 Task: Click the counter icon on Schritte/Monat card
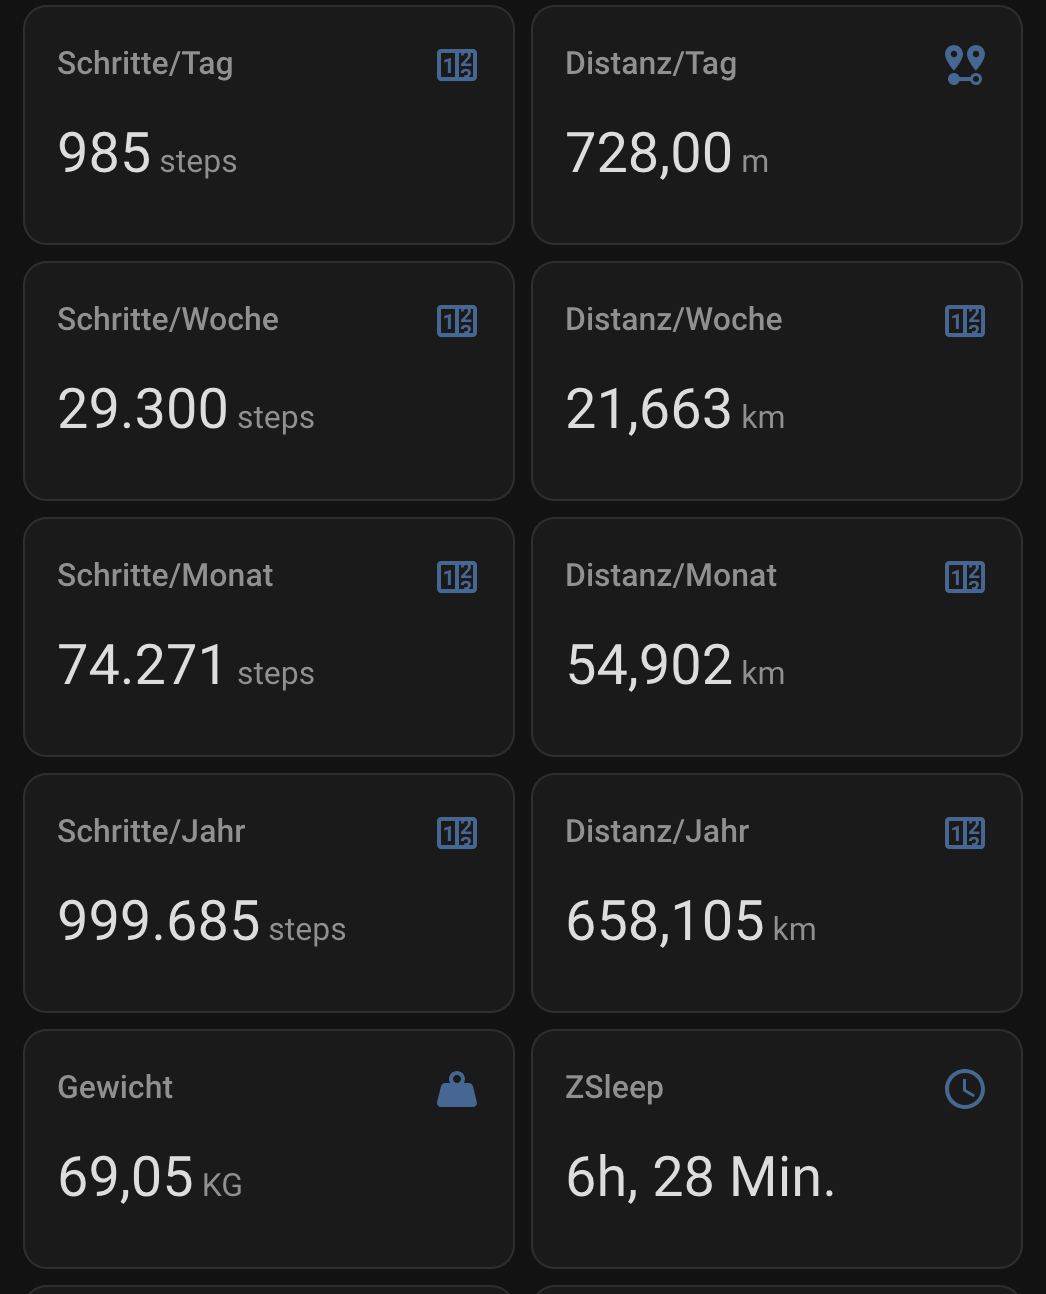(457, 577)
